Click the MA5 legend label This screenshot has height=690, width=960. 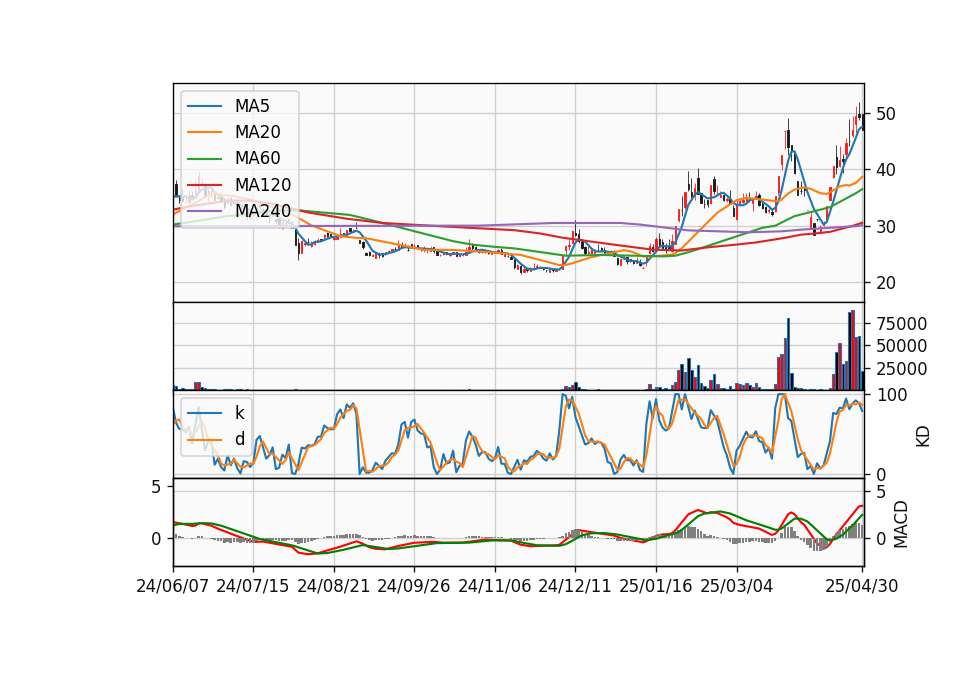[x=252, y=106]
